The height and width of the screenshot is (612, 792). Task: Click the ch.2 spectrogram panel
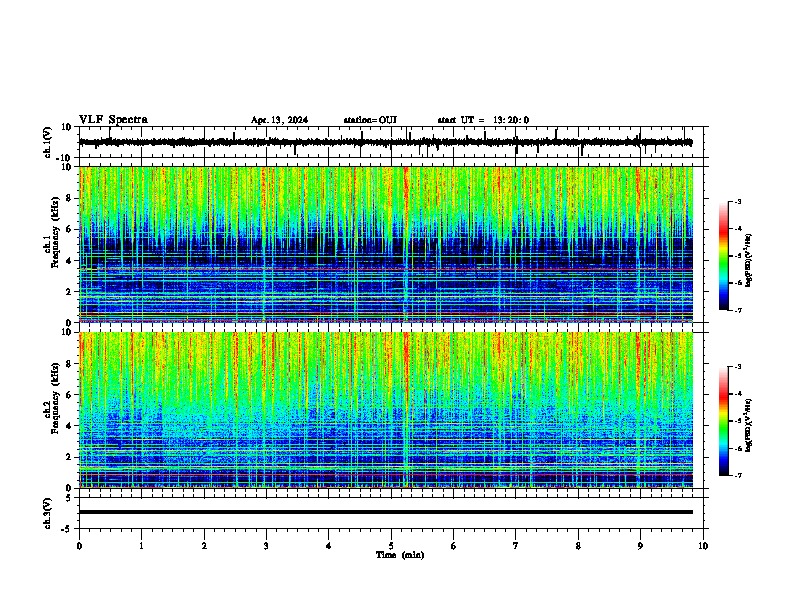pyautogui.click(x=385, y=410)
